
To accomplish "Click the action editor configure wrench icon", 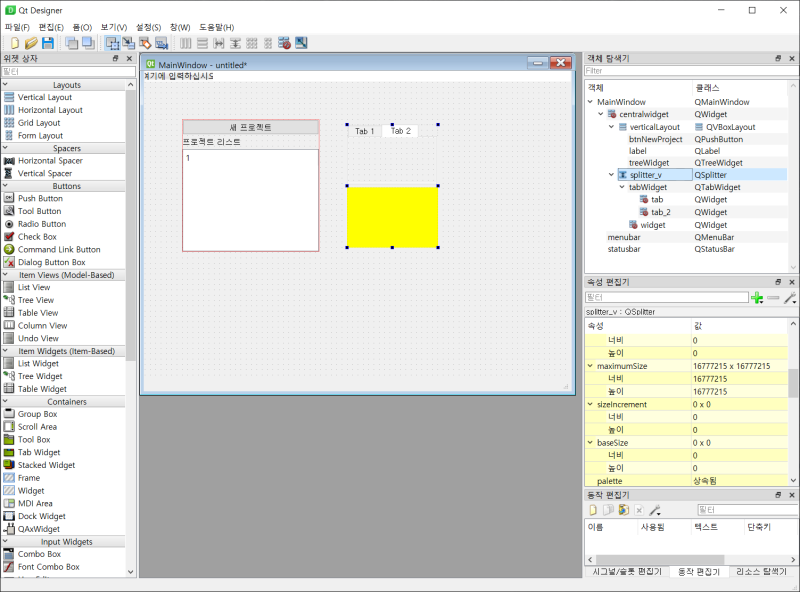I will pos(655,510).
